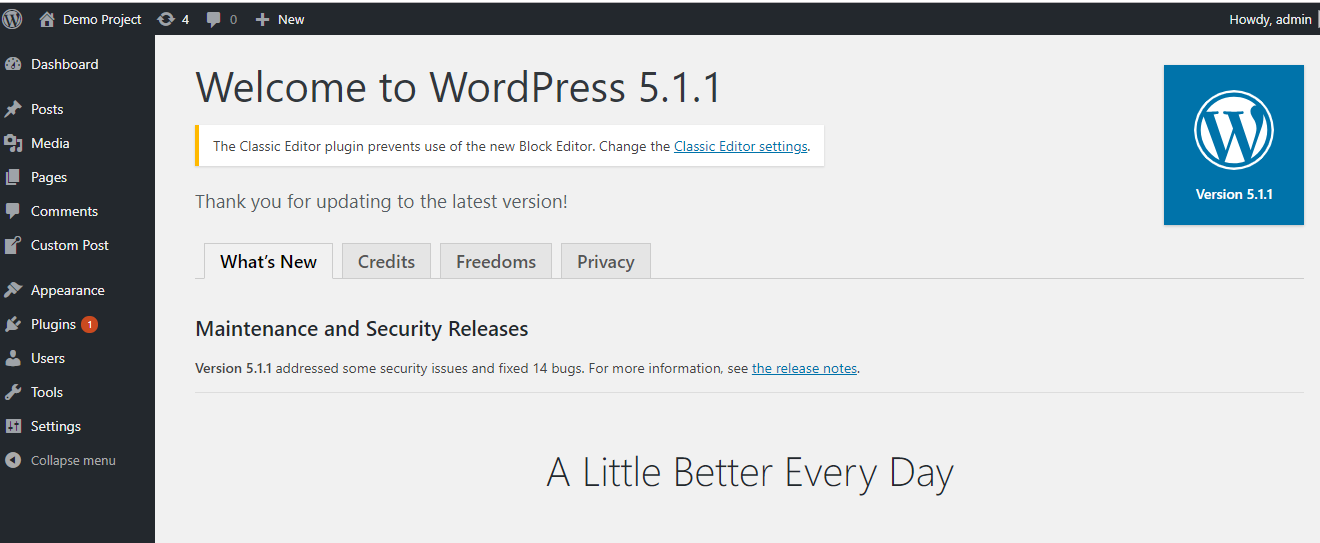Viewport: 1320px width, 543px height.
Task: Open the WordPress logo menu in admin bar
Action: [12, 19]
